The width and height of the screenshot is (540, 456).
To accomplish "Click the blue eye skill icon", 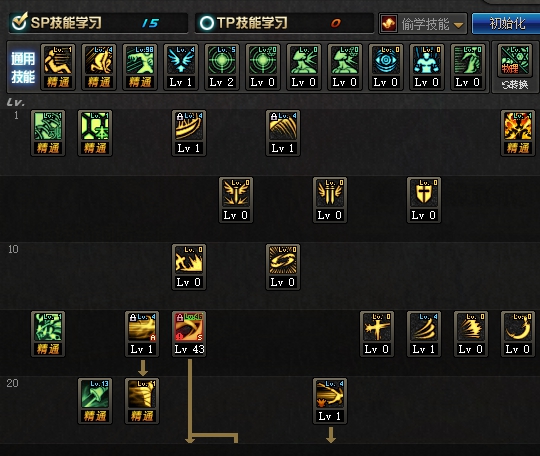I will 386,67.
